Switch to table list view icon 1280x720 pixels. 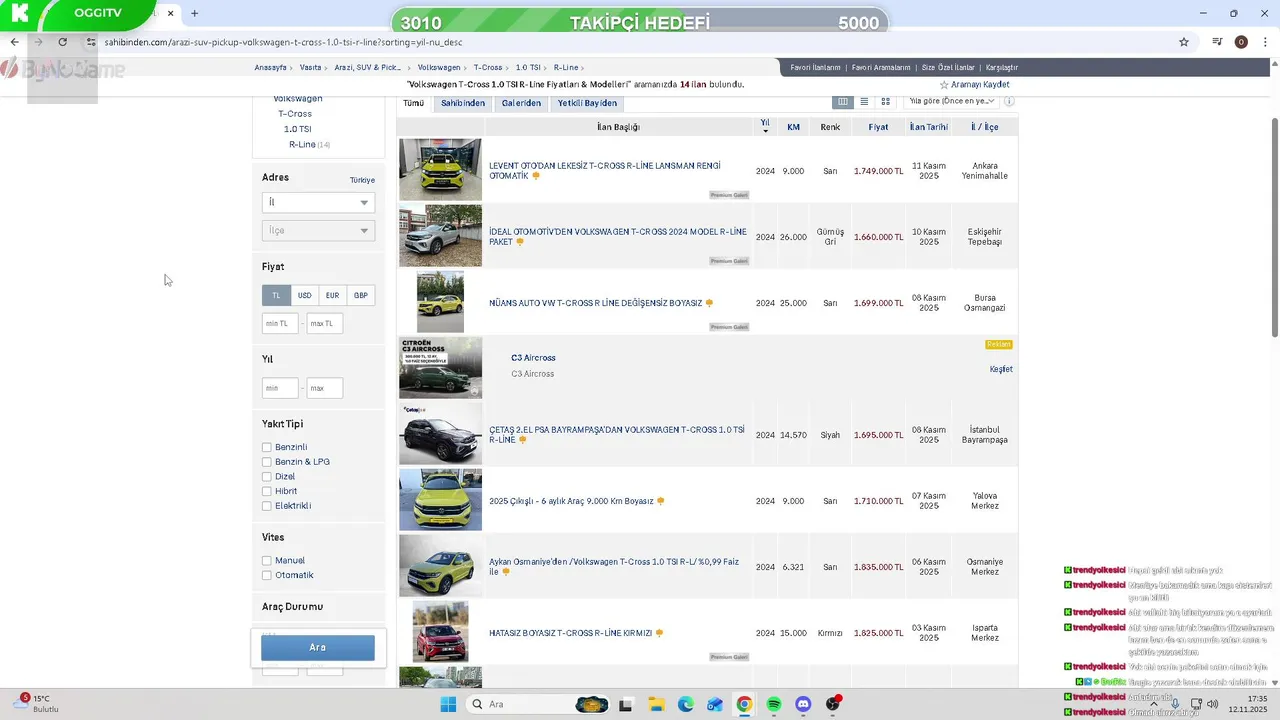pos(843,102)
